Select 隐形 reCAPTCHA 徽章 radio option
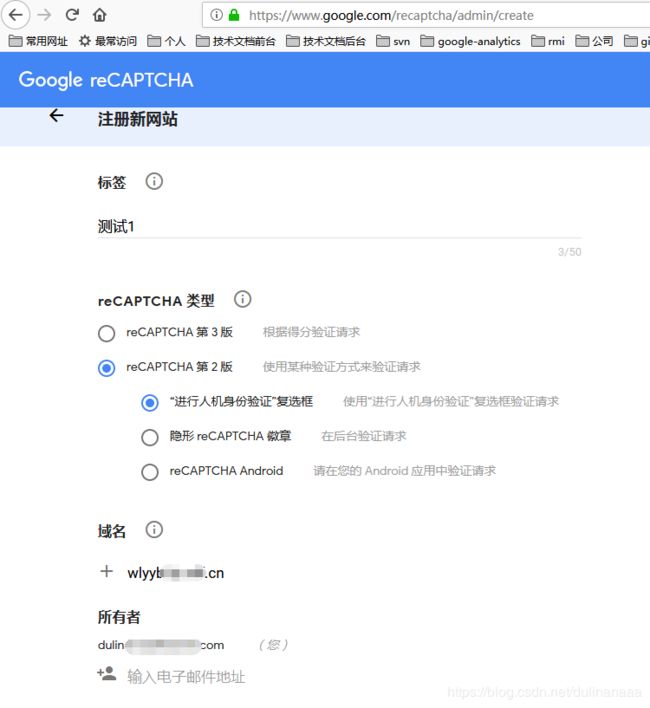650x708 pixels. [x=150, y=437]
